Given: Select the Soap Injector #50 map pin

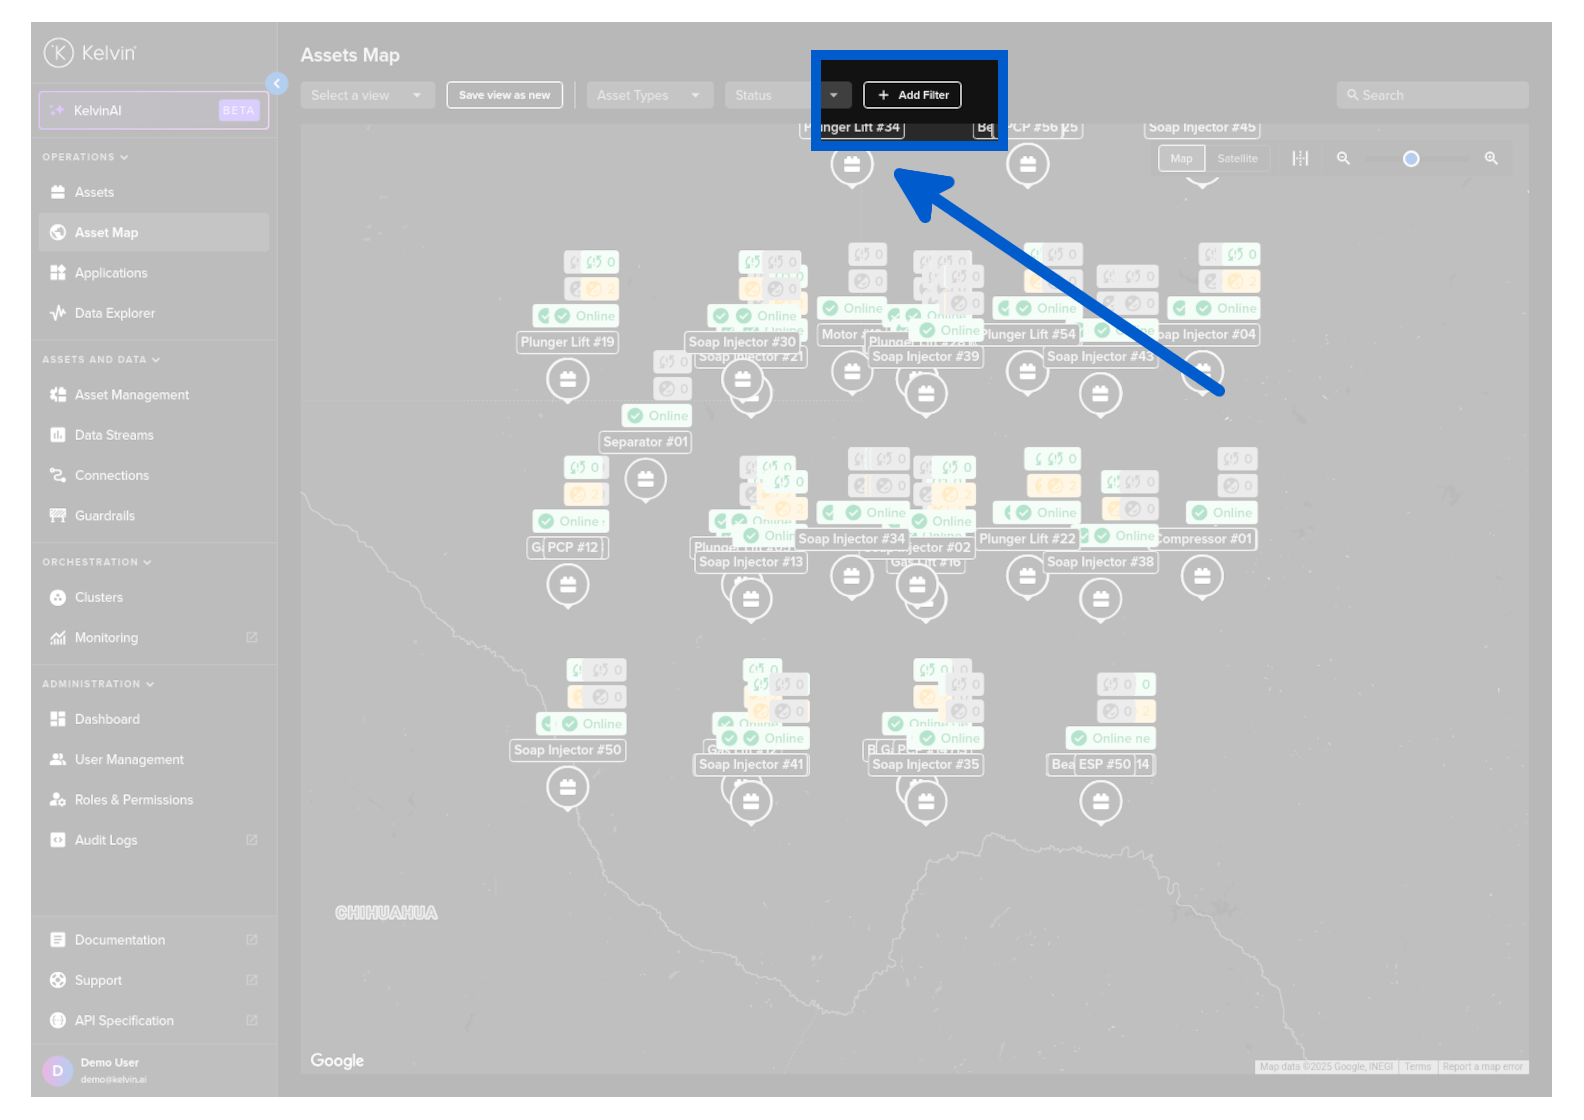Looking at the screenshot, I should (568, 788).
